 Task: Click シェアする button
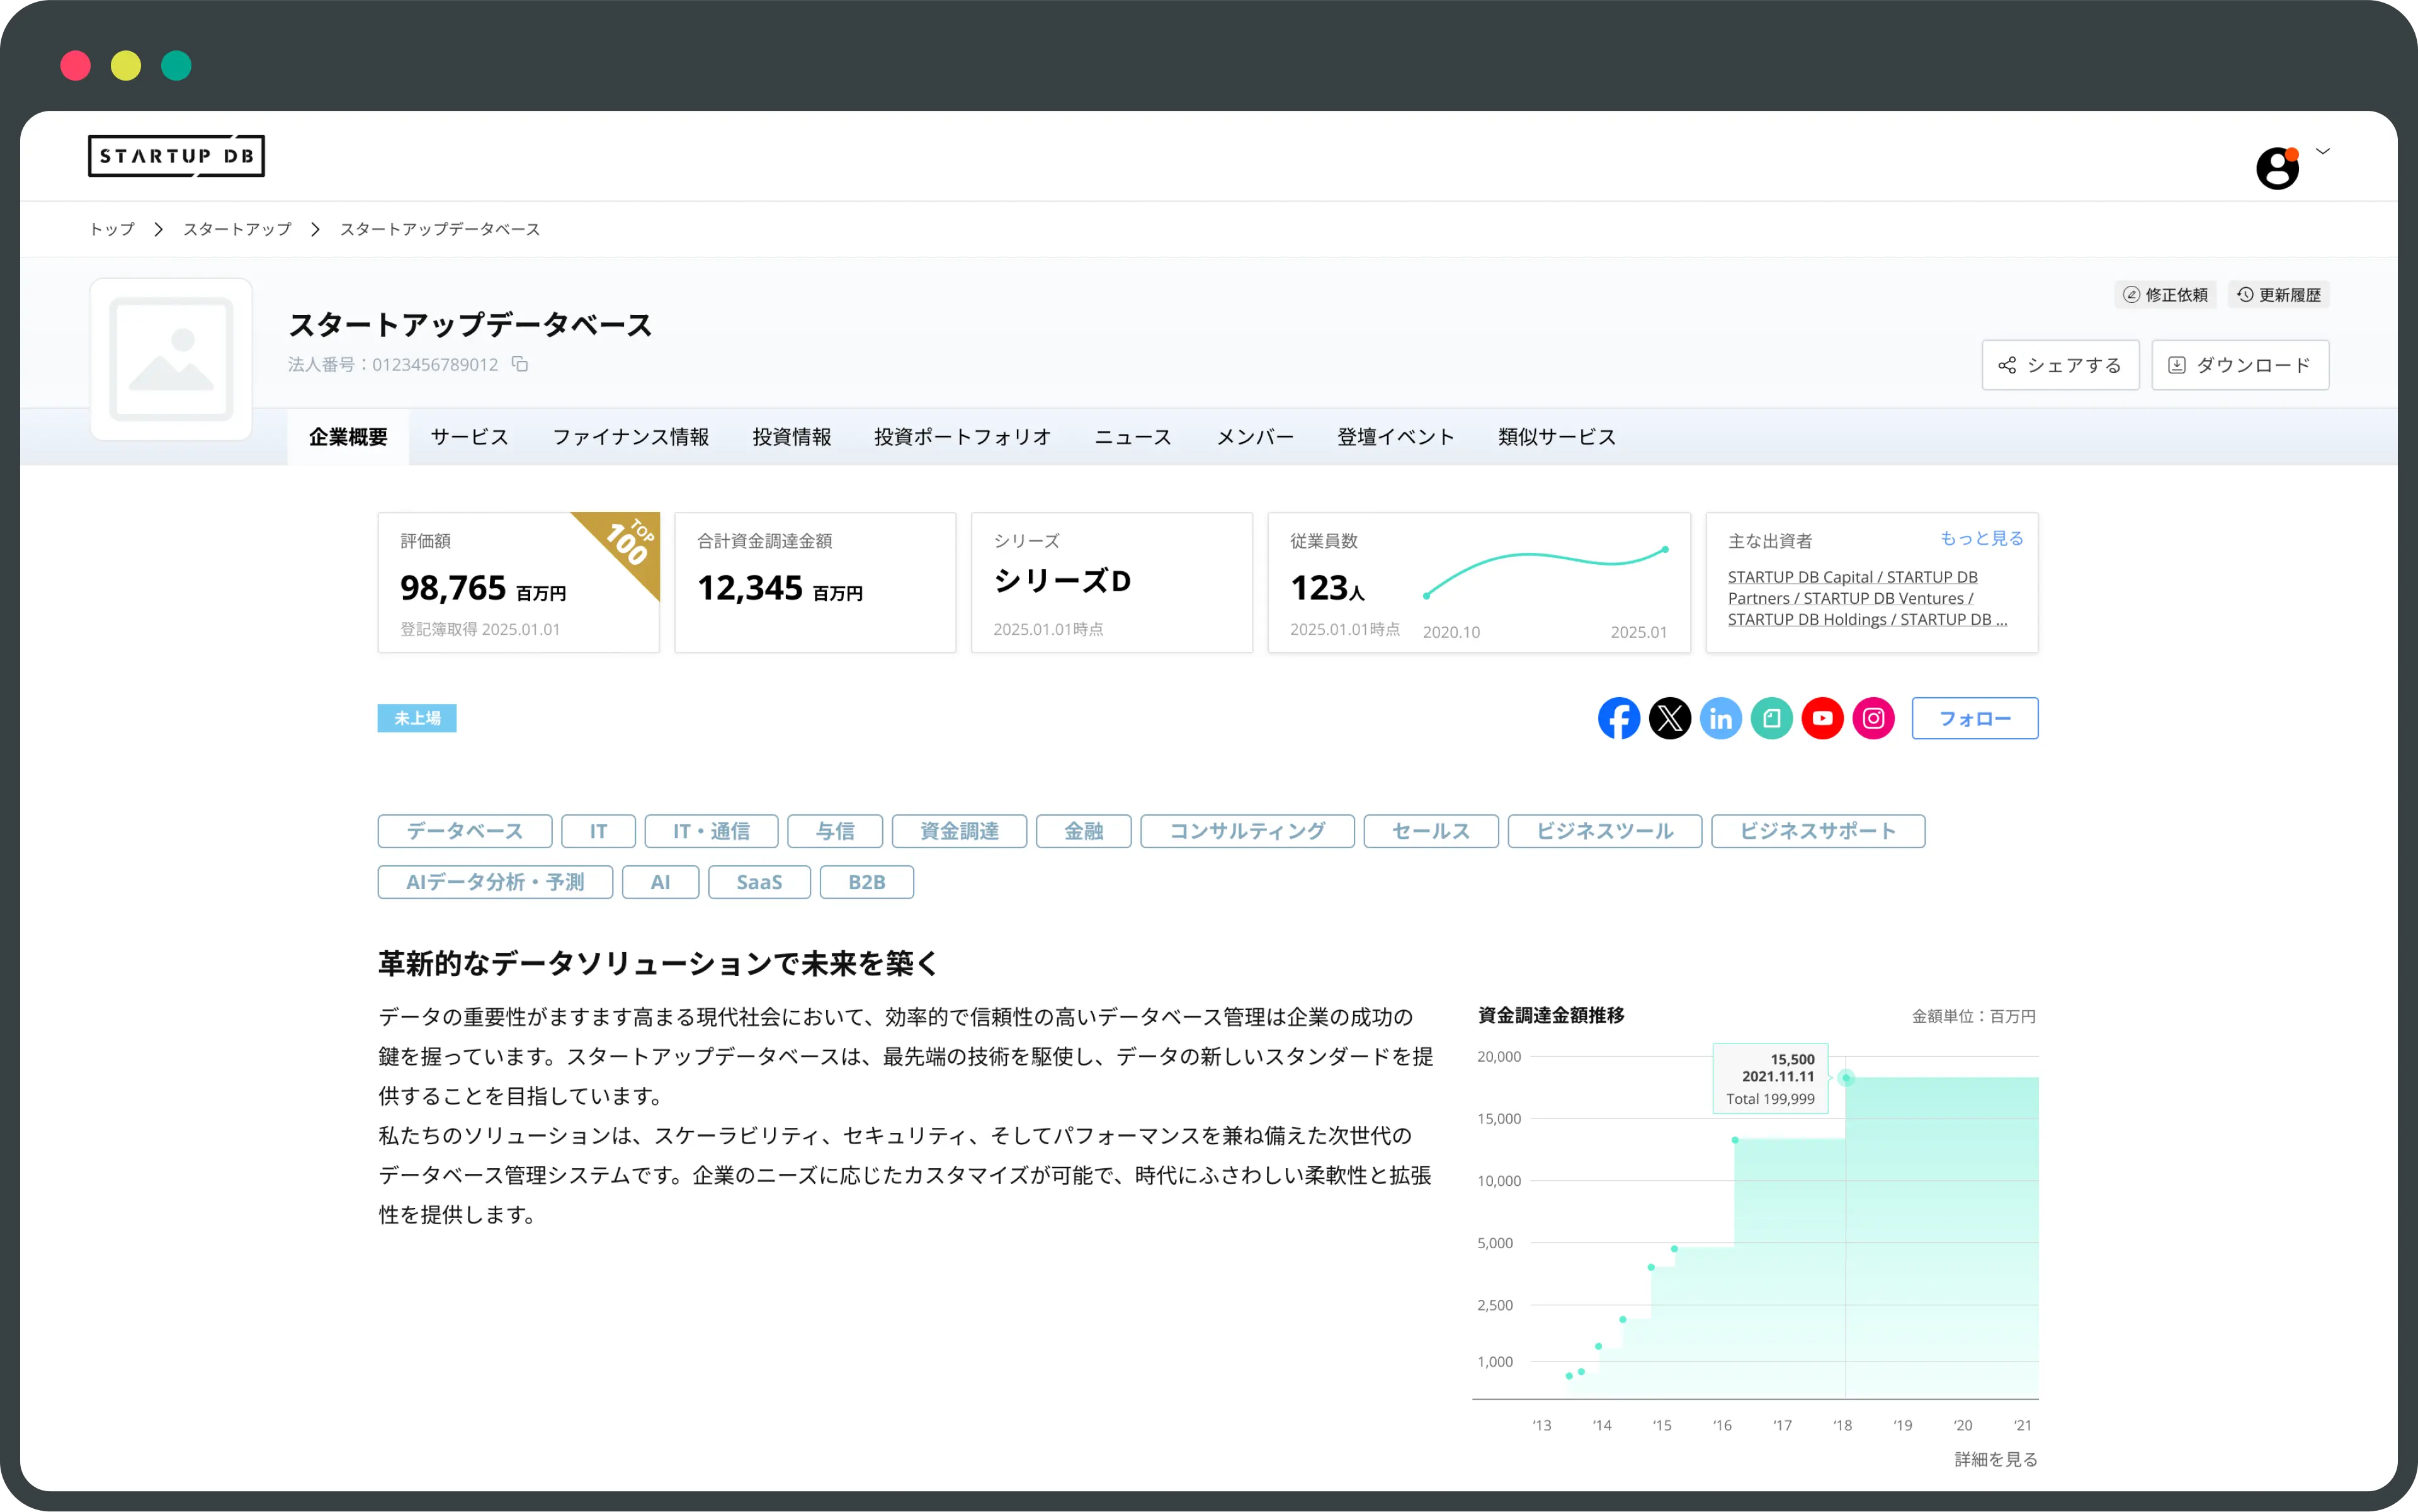[x=2060, y=365]
